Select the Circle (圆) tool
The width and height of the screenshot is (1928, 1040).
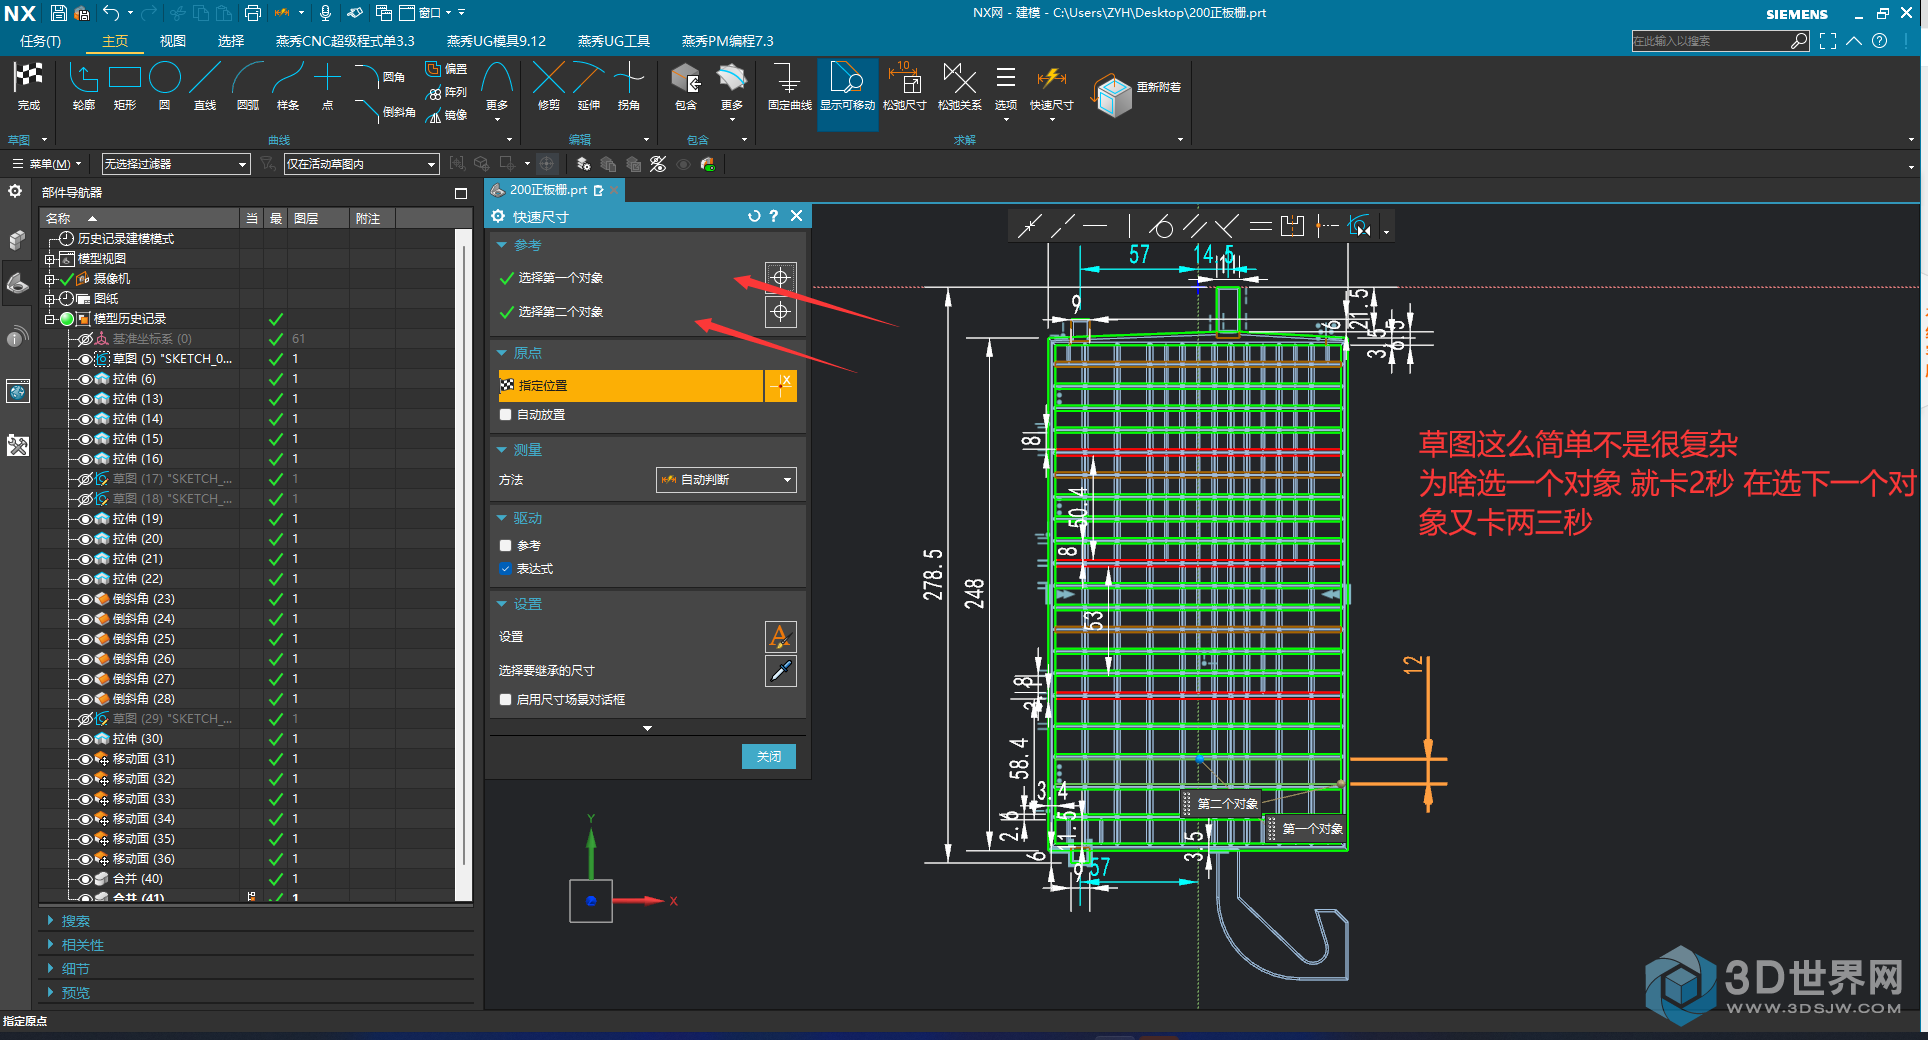pyautogui.click(x=165, y=78)
